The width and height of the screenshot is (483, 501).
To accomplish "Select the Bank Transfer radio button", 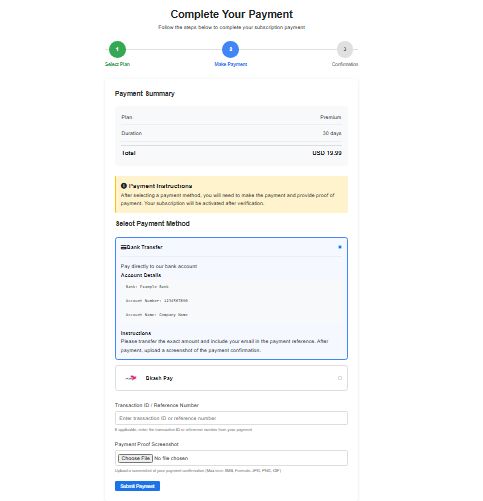I will 340,247.
